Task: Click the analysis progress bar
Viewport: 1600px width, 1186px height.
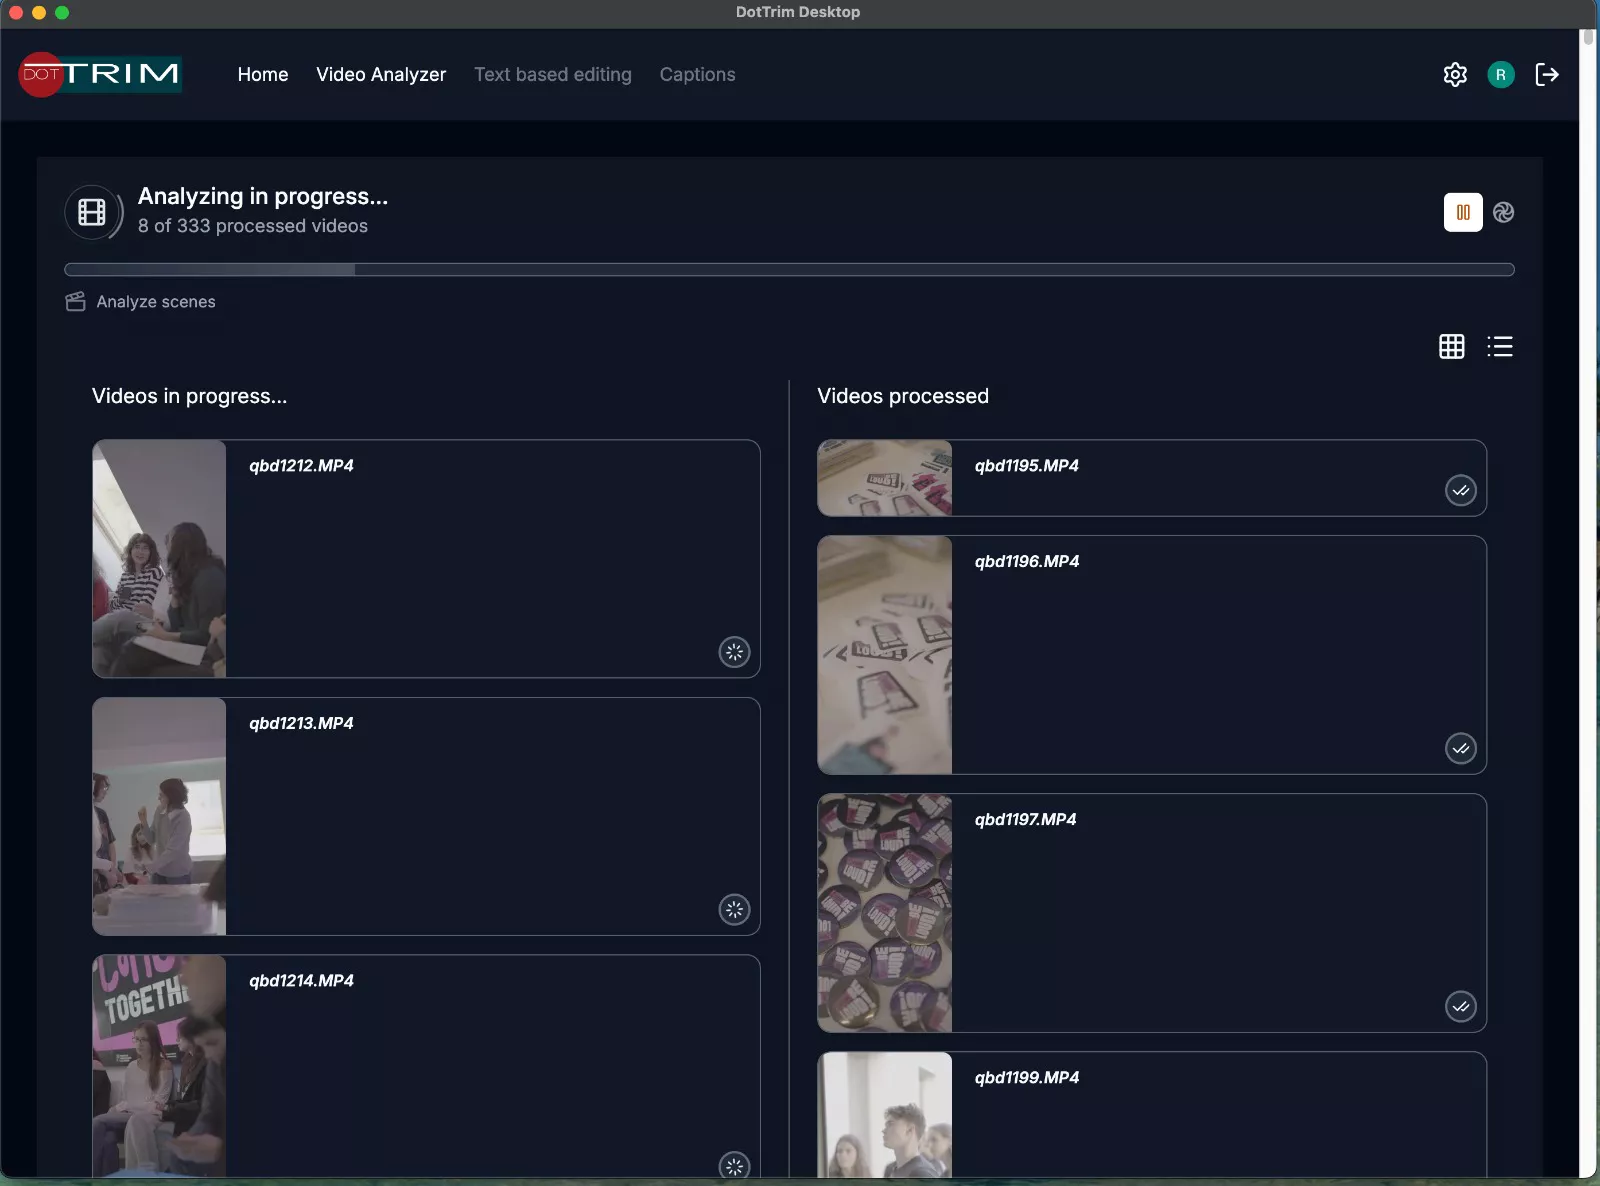Action: point(789,269)
